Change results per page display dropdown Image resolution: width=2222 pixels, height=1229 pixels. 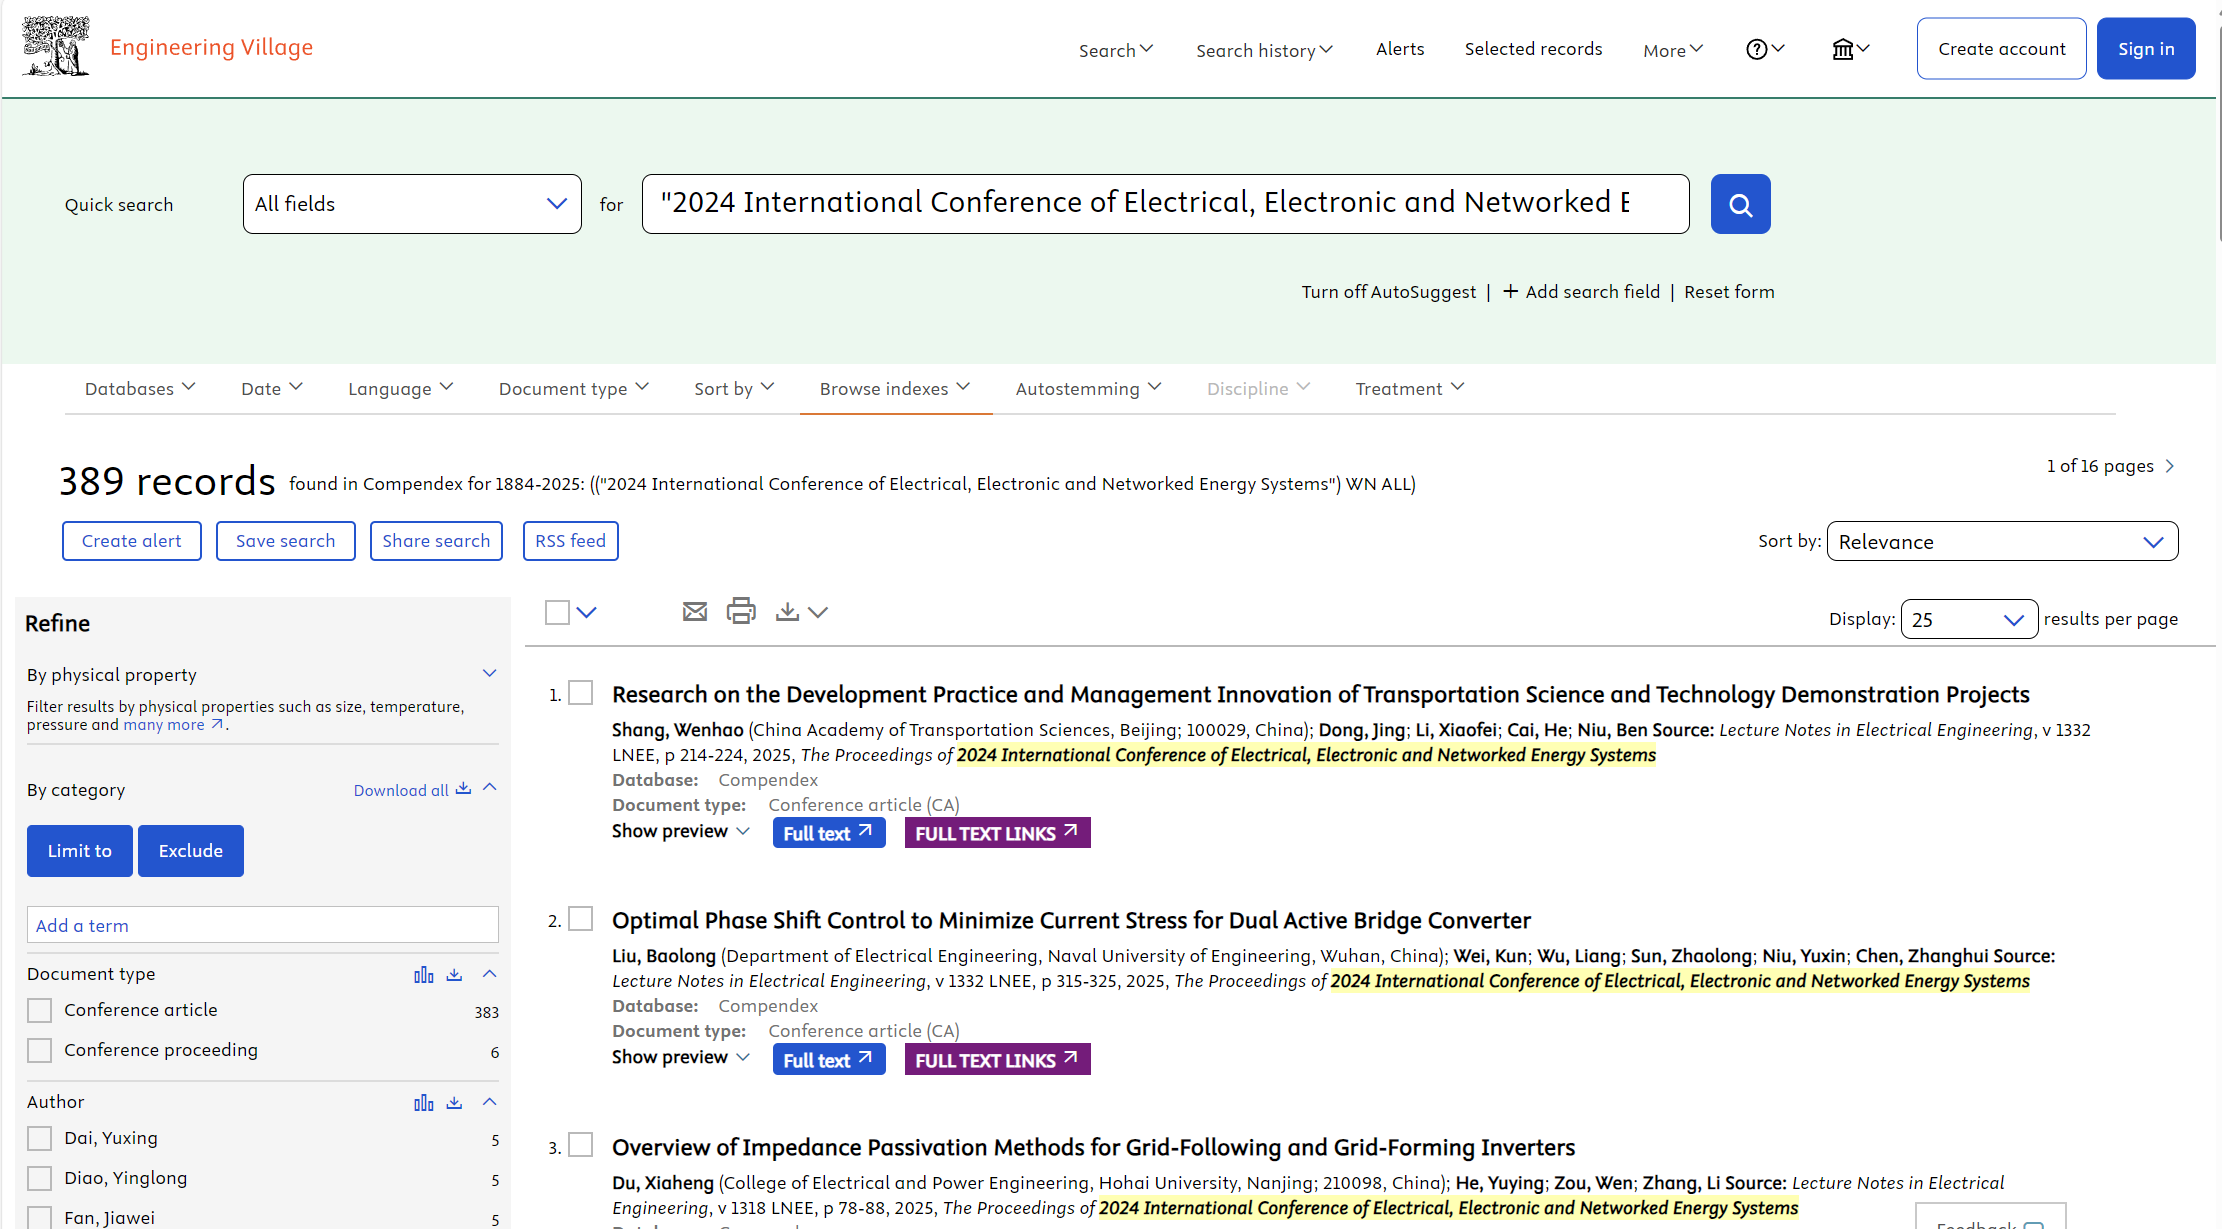1967,619
